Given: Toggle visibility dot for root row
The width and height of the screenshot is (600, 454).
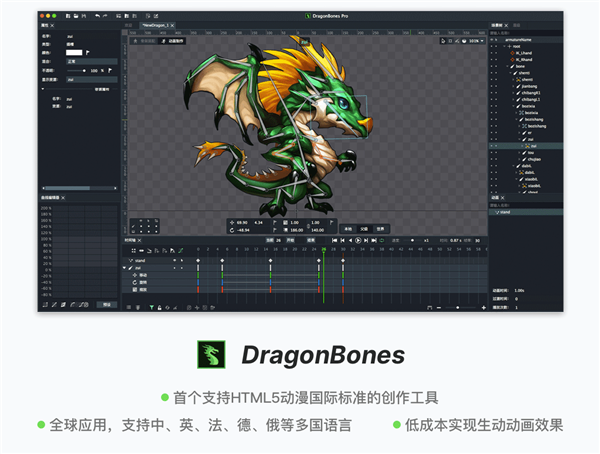Looking at the screenshot, I should [492, 46].
